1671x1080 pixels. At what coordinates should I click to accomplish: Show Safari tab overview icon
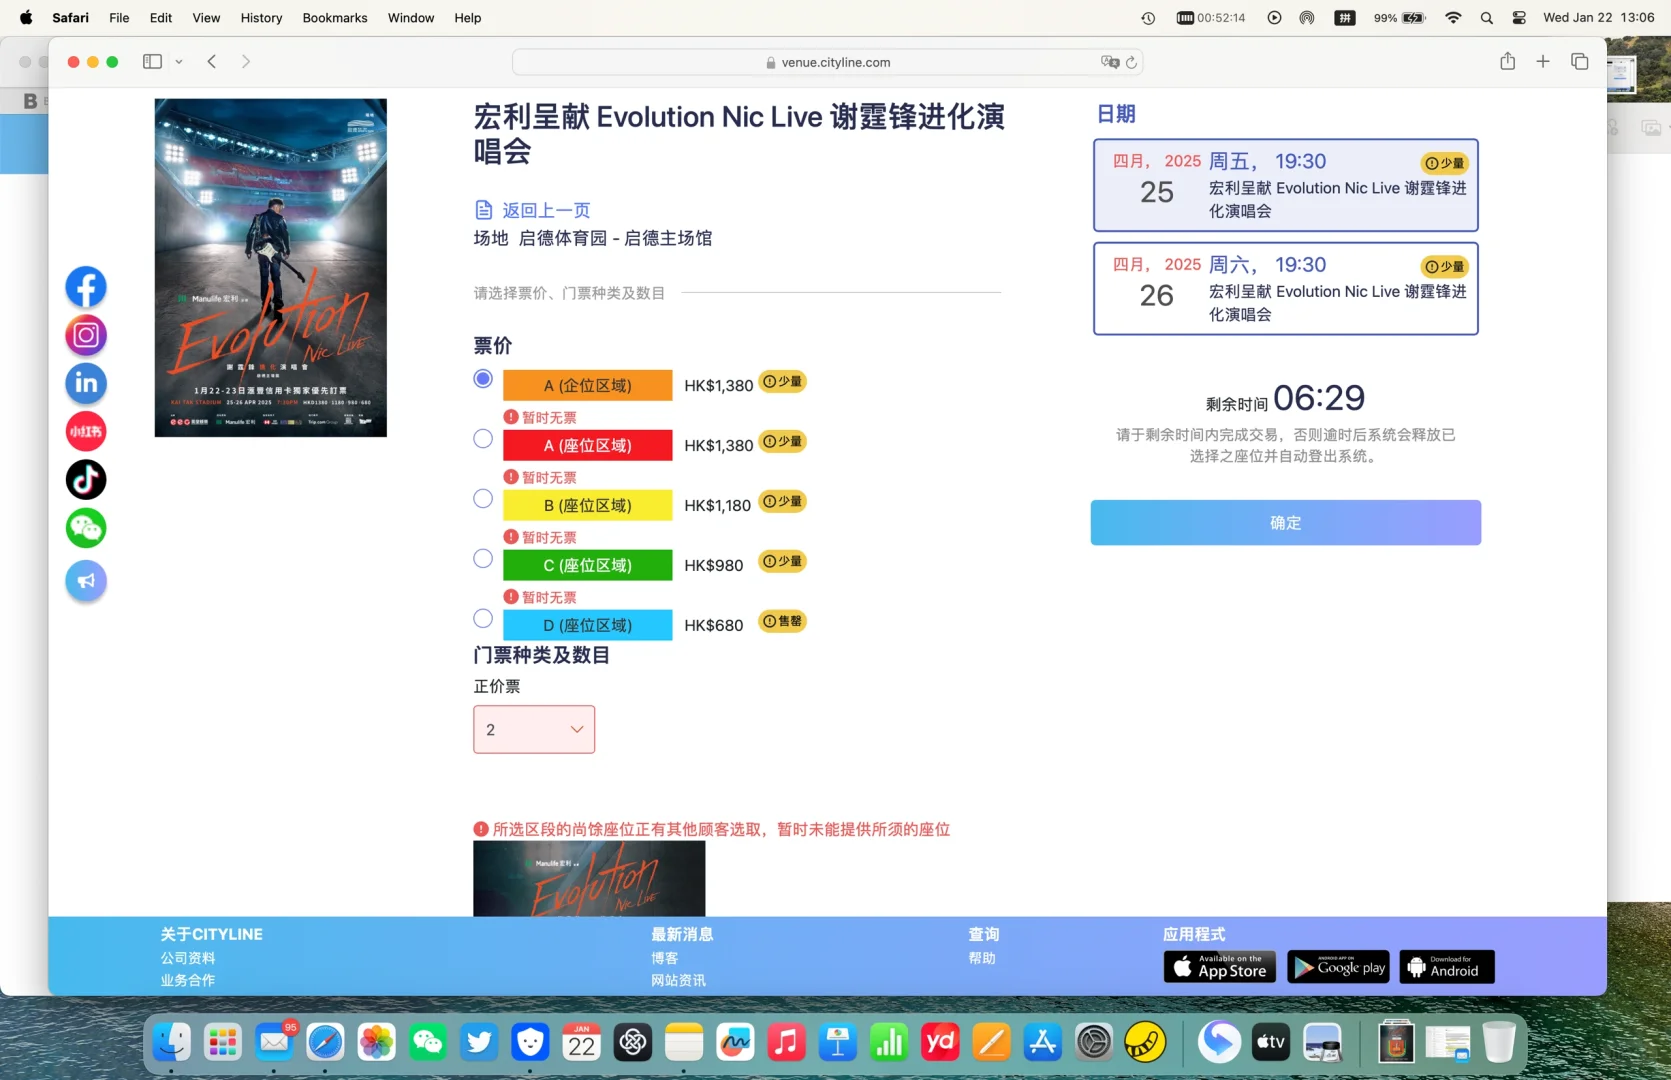point(1580,61)
